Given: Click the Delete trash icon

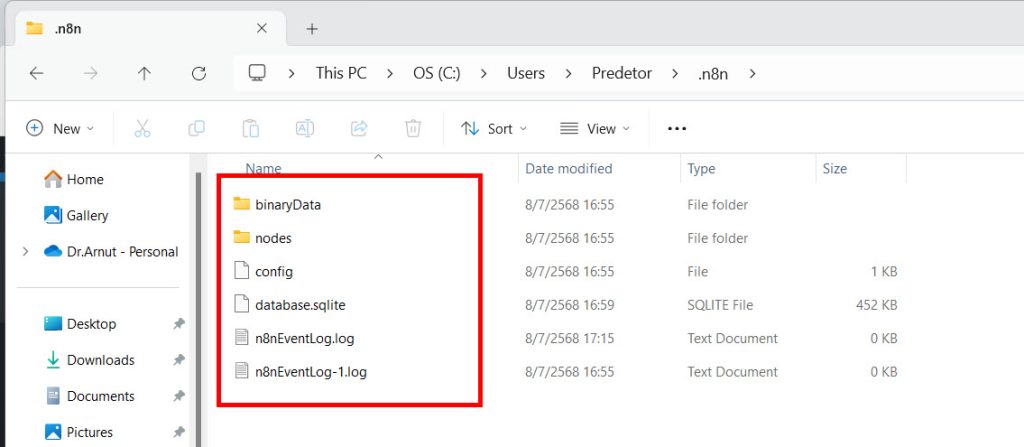Looking at the screenshot, I should click(413, 129).
